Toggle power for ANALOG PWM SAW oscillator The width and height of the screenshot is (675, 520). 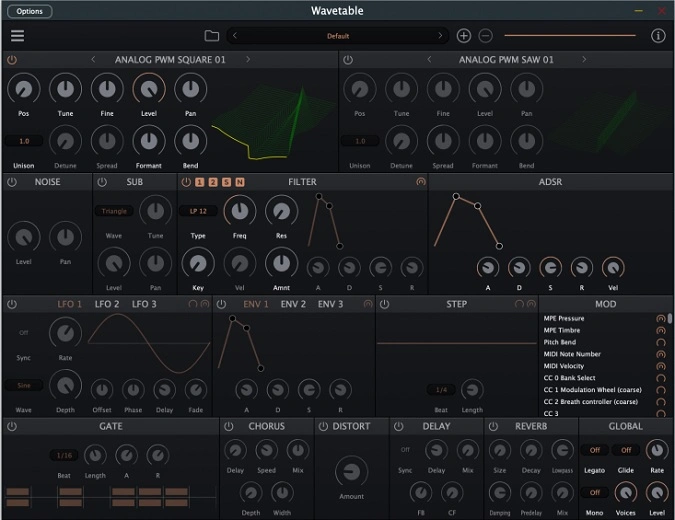[x=348, y=60]
